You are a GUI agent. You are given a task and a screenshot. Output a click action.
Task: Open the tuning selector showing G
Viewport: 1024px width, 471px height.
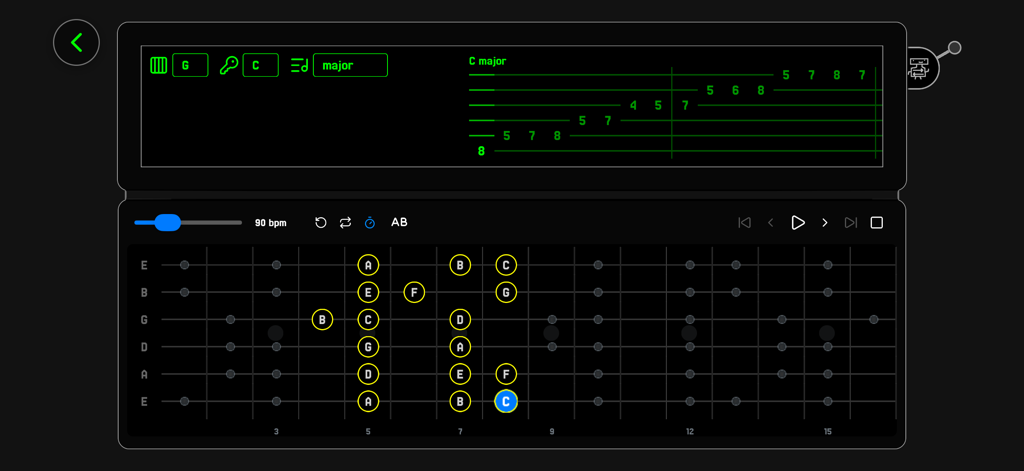click(x=190, y=65)
